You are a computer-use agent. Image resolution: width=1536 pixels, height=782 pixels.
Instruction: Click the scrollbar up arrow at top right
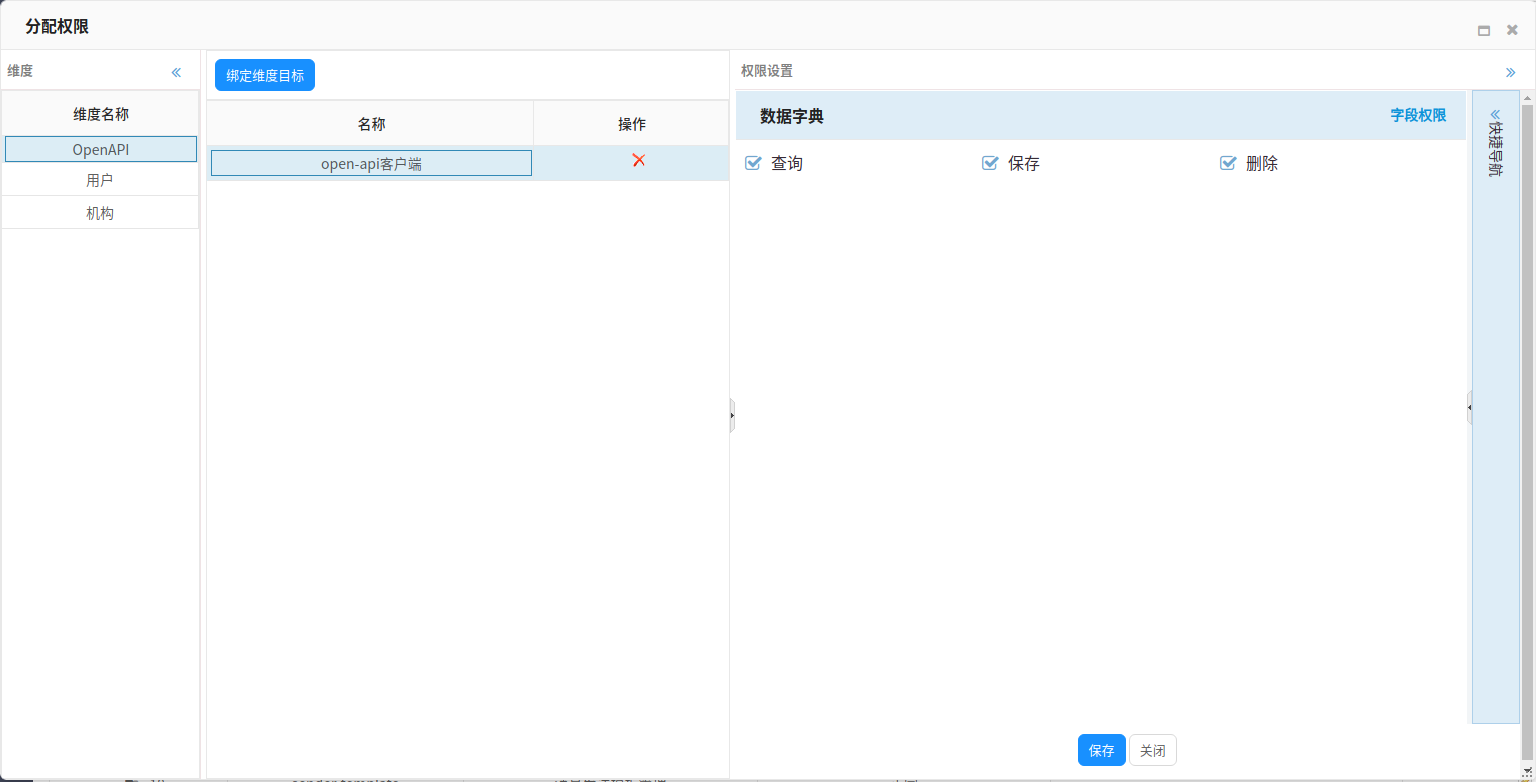[x=1527, y=96]
